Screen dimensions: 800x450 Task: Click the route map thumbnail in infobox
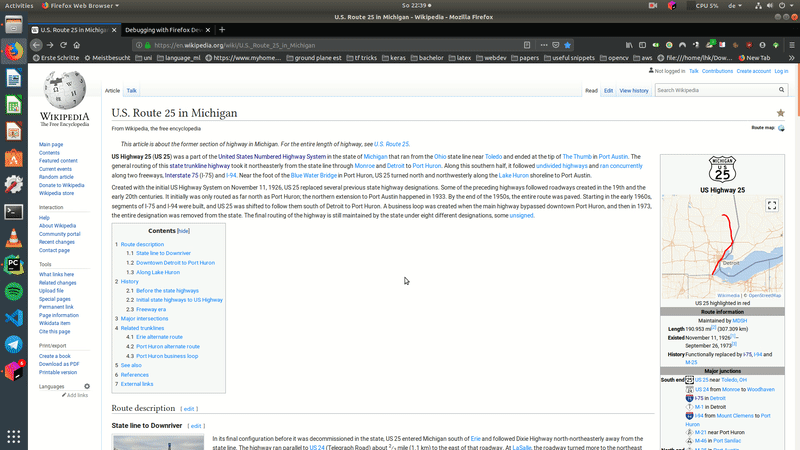click(722, 246)
